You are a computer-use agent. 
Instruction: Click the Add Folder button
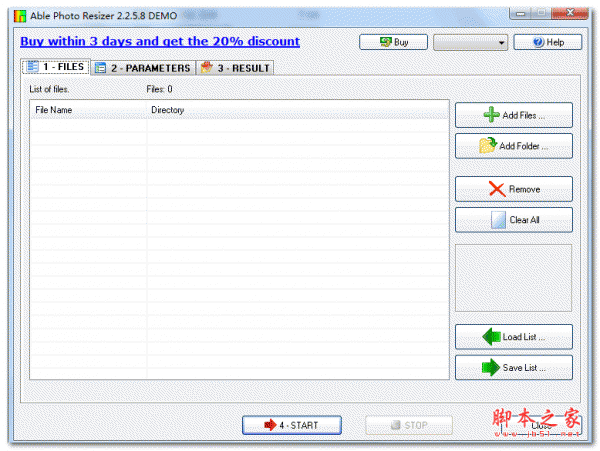[514, 146]
